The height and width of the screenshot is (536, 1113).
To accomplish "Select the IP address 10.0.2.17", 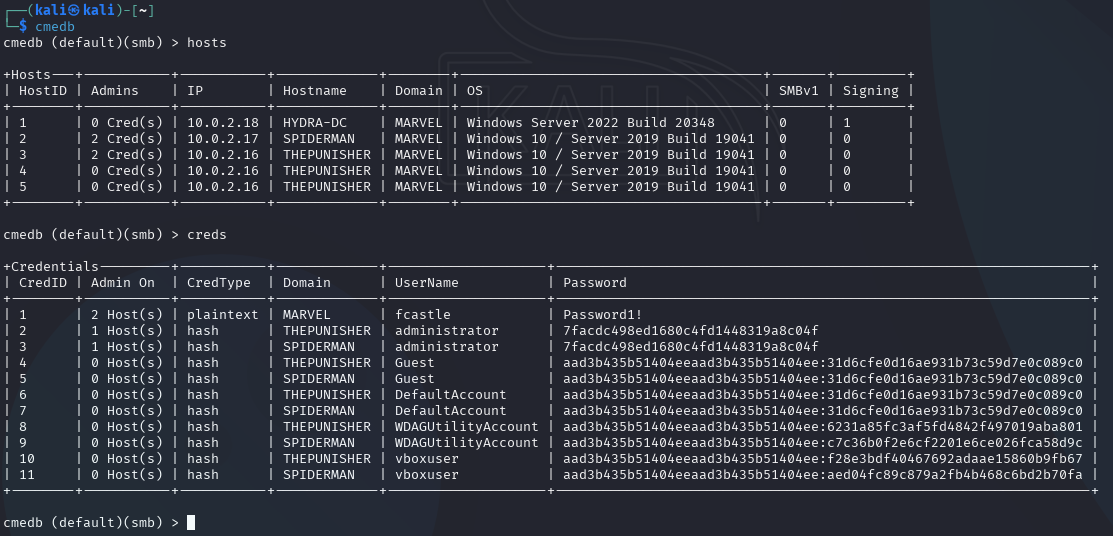I will point(222,138).
